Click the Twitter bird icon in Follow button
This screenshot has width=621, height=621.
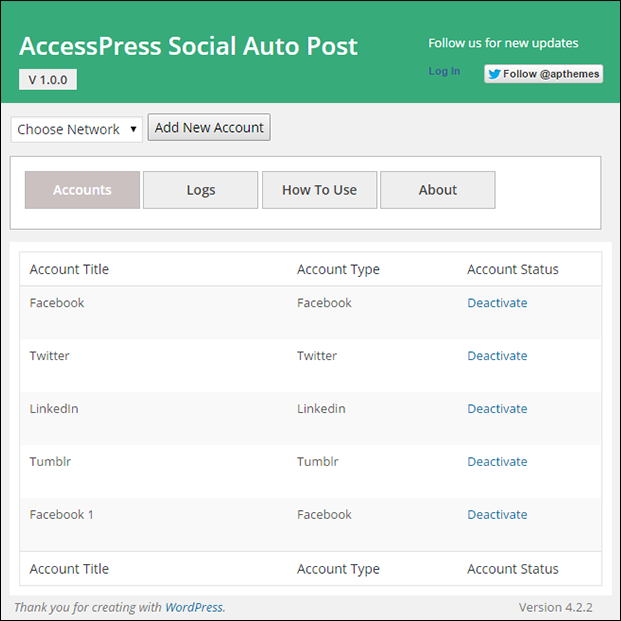point(494,74)
